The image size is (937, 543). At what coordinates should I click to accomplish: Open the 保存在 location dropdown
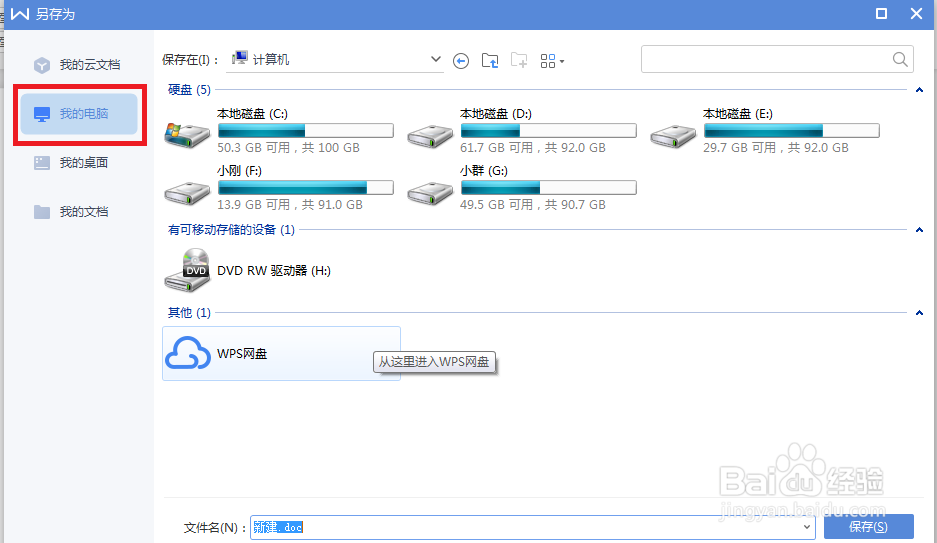pos(436,60)
